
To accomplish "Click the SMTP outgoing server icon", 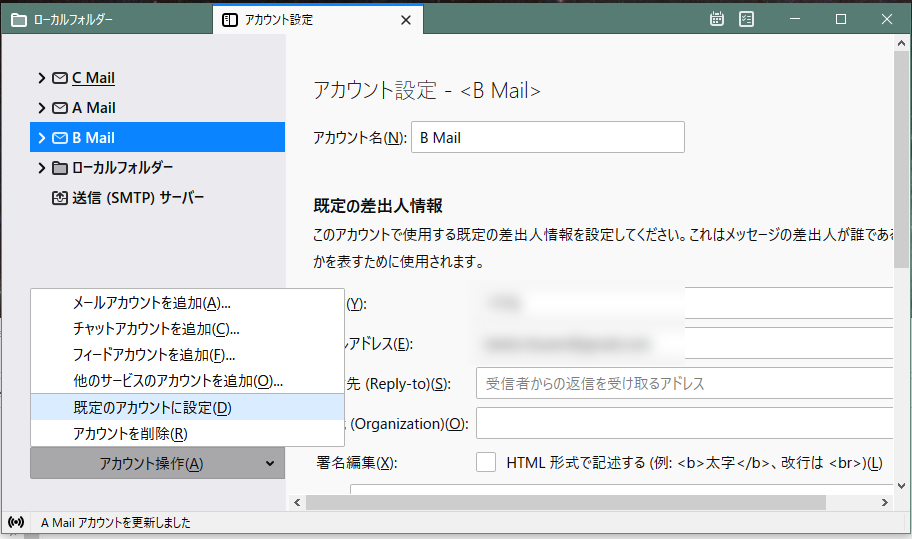I will coord(60,198).
